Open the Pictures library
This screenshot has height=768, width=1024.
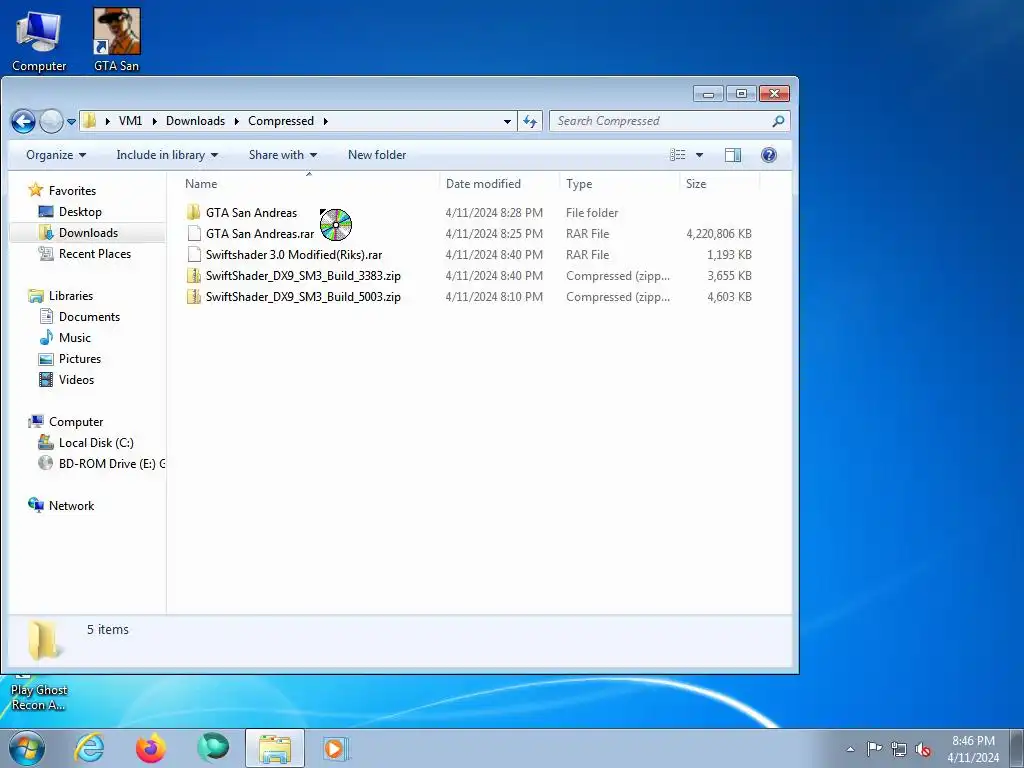tap(80, 359)
